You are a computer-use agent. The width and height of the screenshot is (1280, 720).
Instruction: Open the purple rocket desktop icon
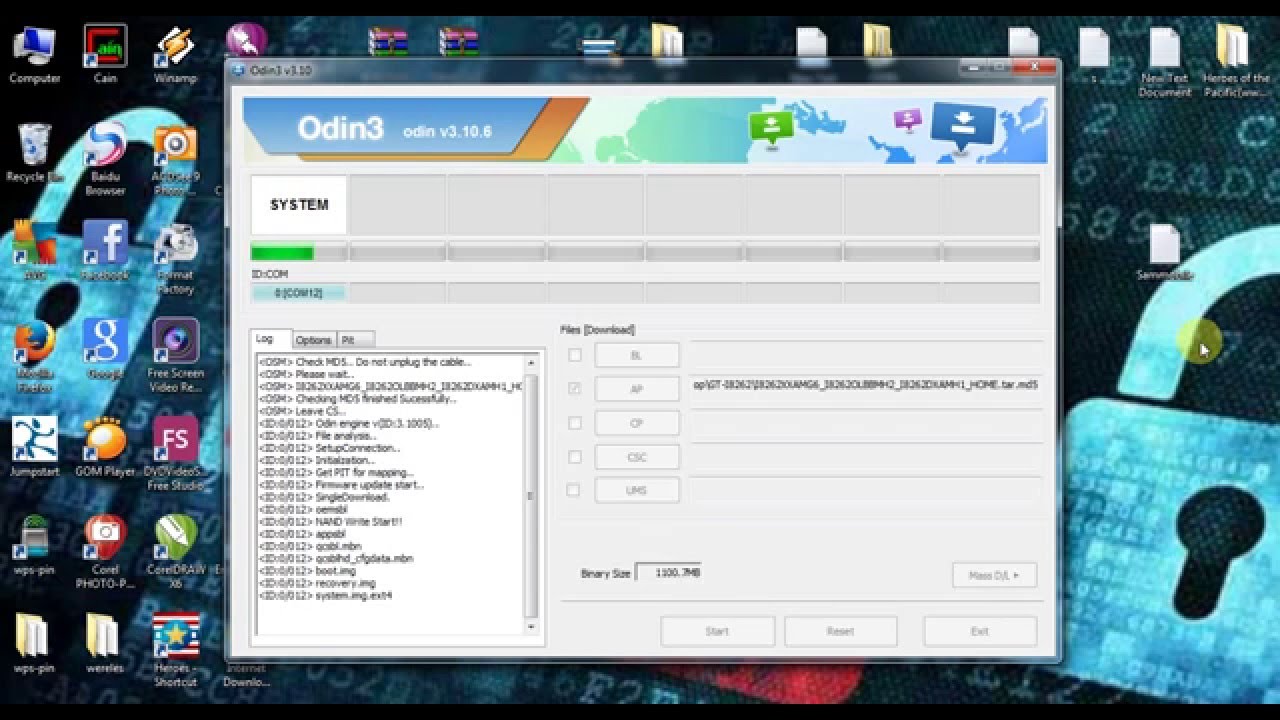[245, 40]
